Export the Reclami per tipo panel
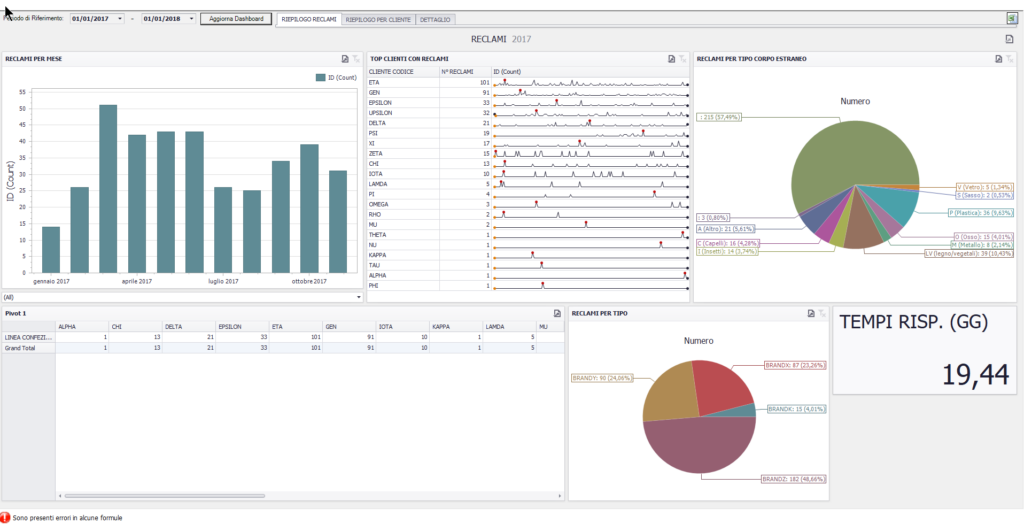 coord(810,314)
